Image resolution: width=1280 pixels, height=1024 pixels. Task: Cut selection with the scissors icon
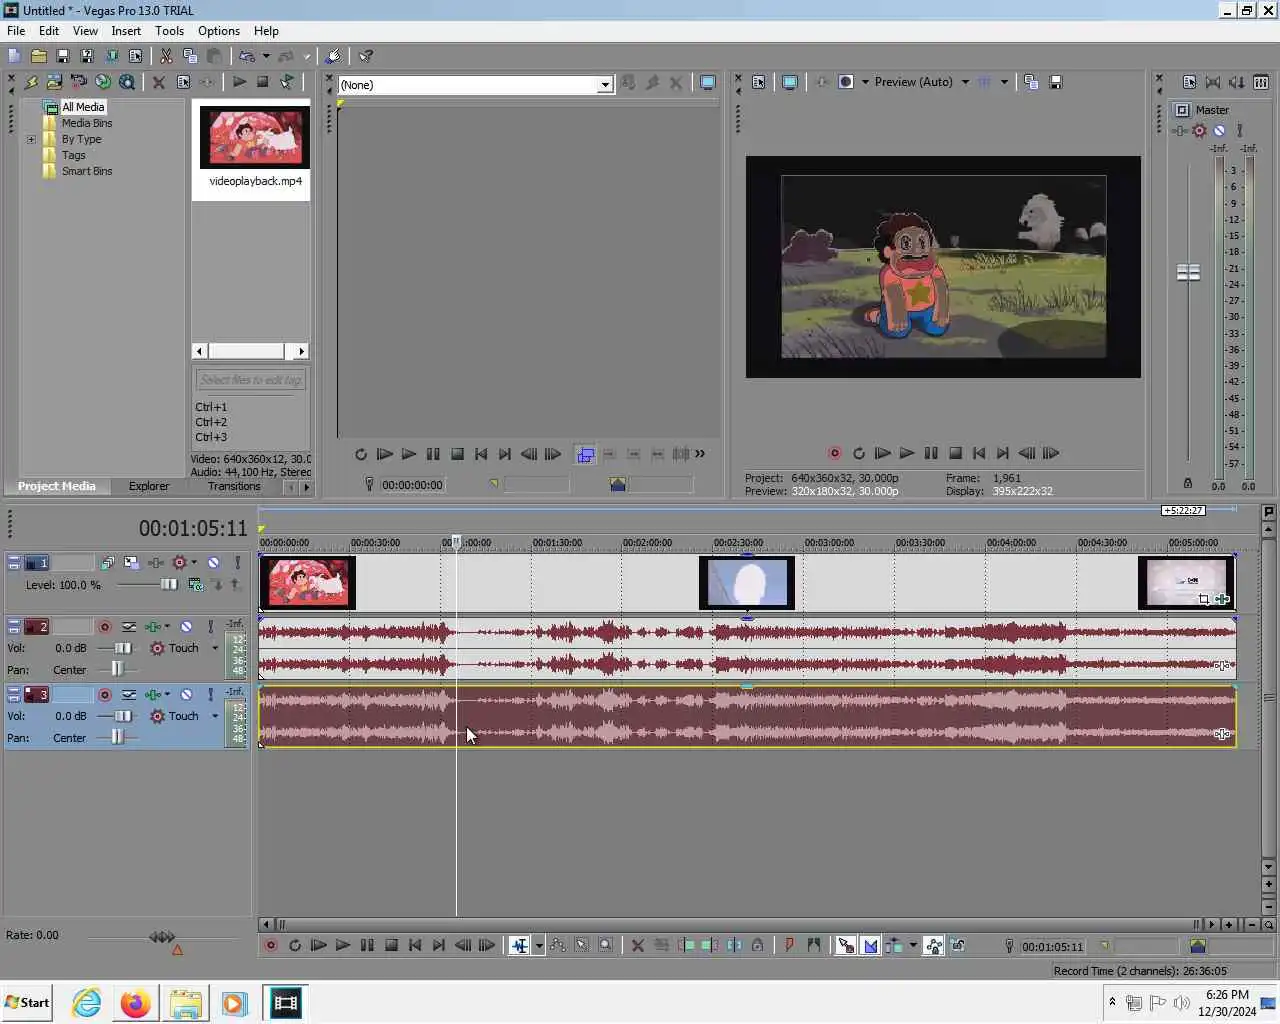166,56
